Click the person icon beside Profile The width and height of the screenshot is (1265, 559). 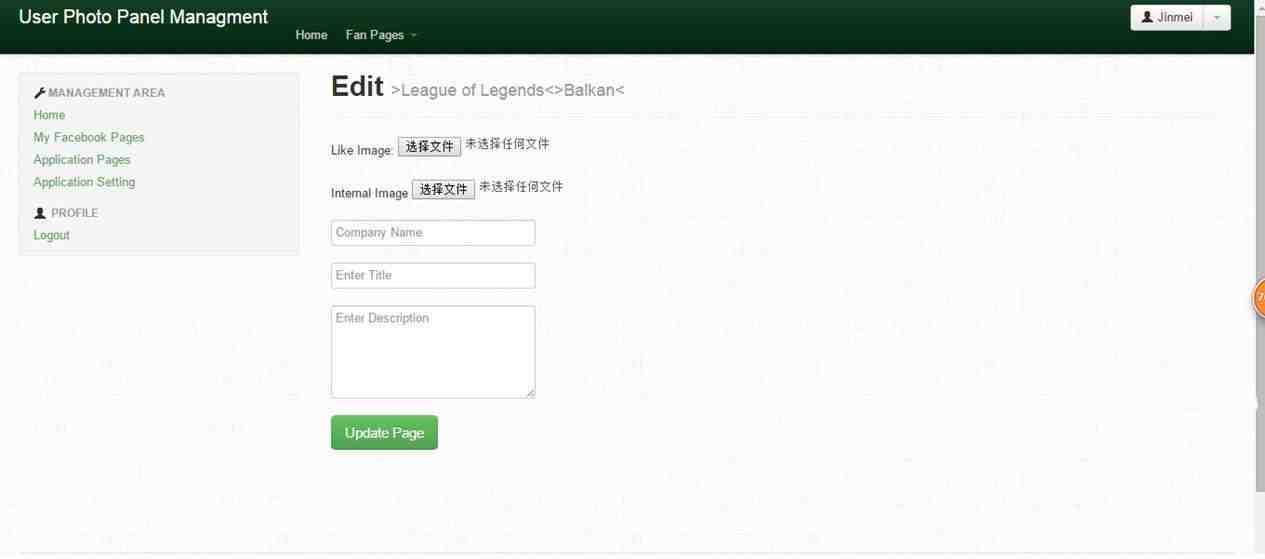click(40, 213)
